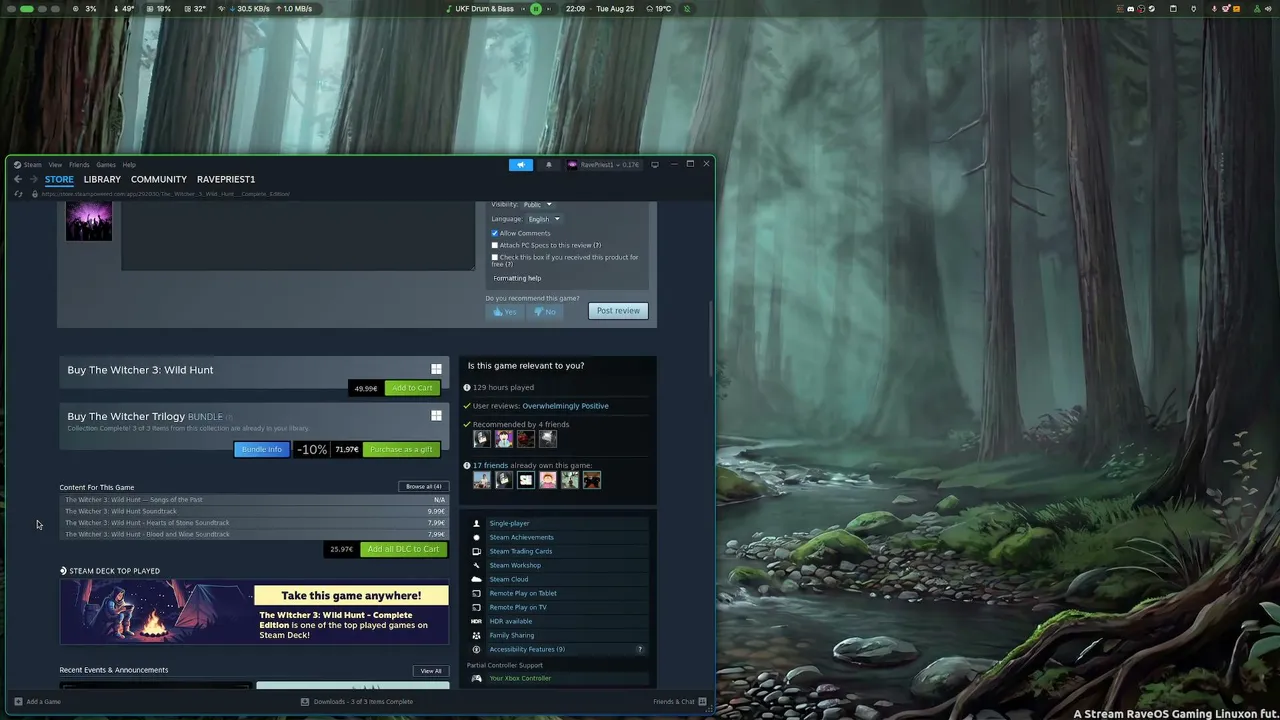This screenshot has width=1280, height=720.
Task: Click Add all DLC to Cart
Action: point(403,549)
